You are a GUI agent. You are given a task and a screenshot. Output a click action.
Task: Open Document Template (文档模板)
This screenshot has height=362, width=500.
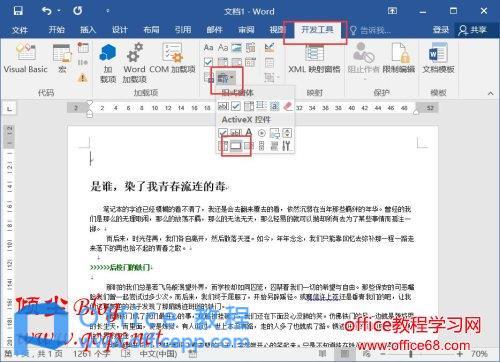[x=438, y=58]
